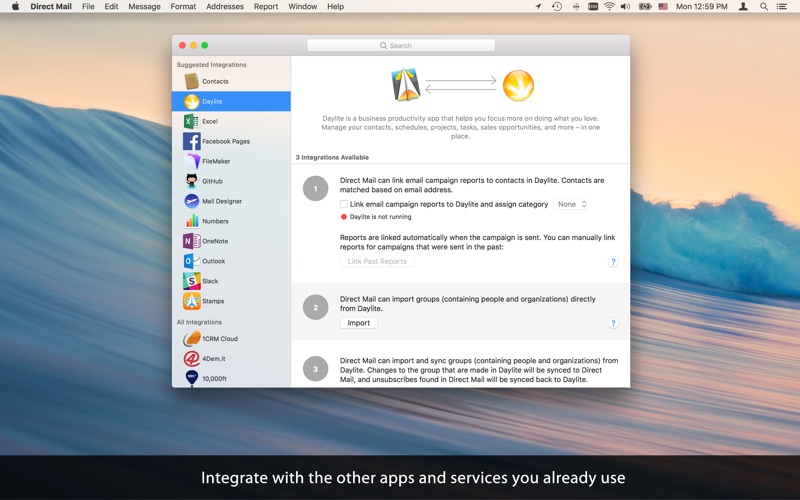Screen dimensions: 800x500
Task: Open the Wi-Fi status menu
Action: point(609,6)
